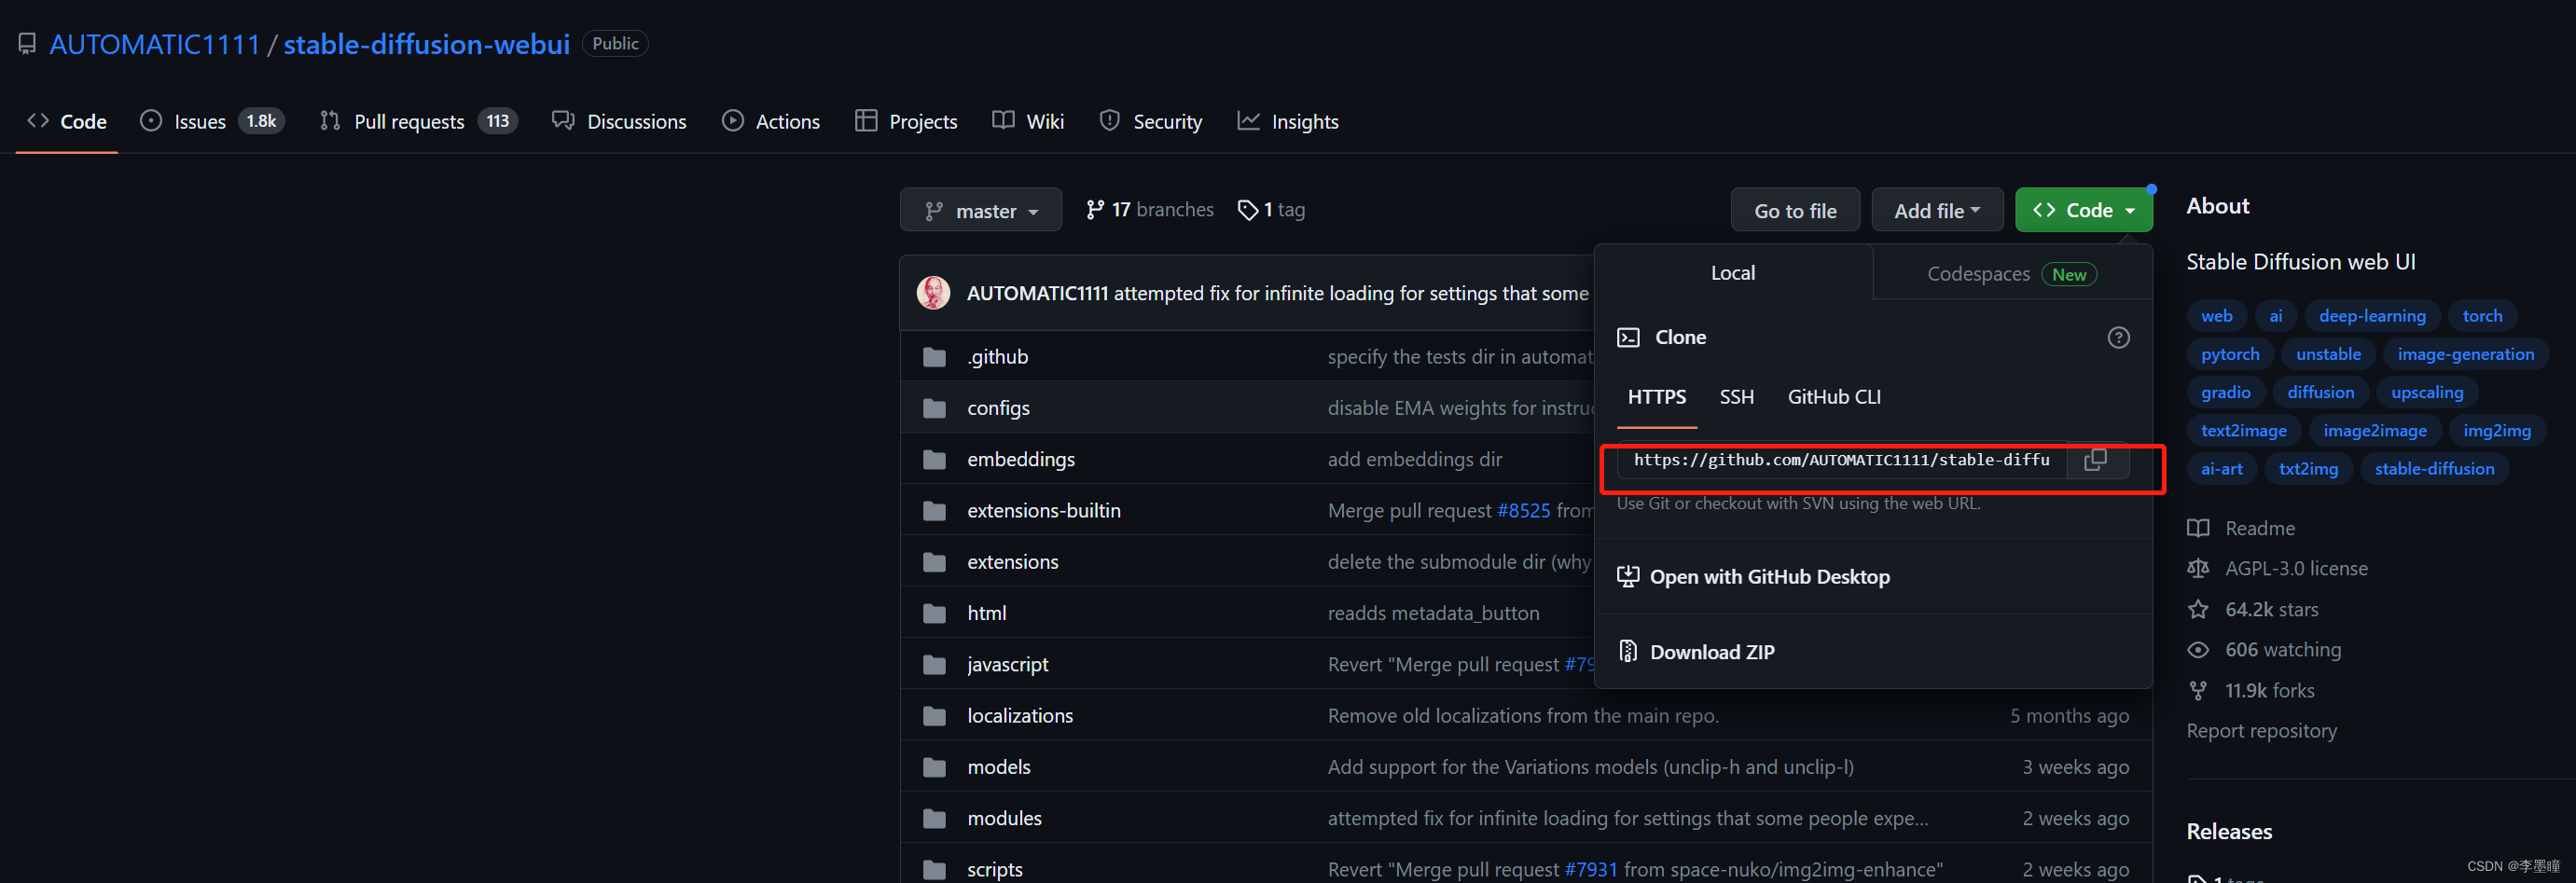This screenshot has height=883, width=2576.
Task: Click the fork icon beside 11.9k forks
Action: (x=2198, y=690)
